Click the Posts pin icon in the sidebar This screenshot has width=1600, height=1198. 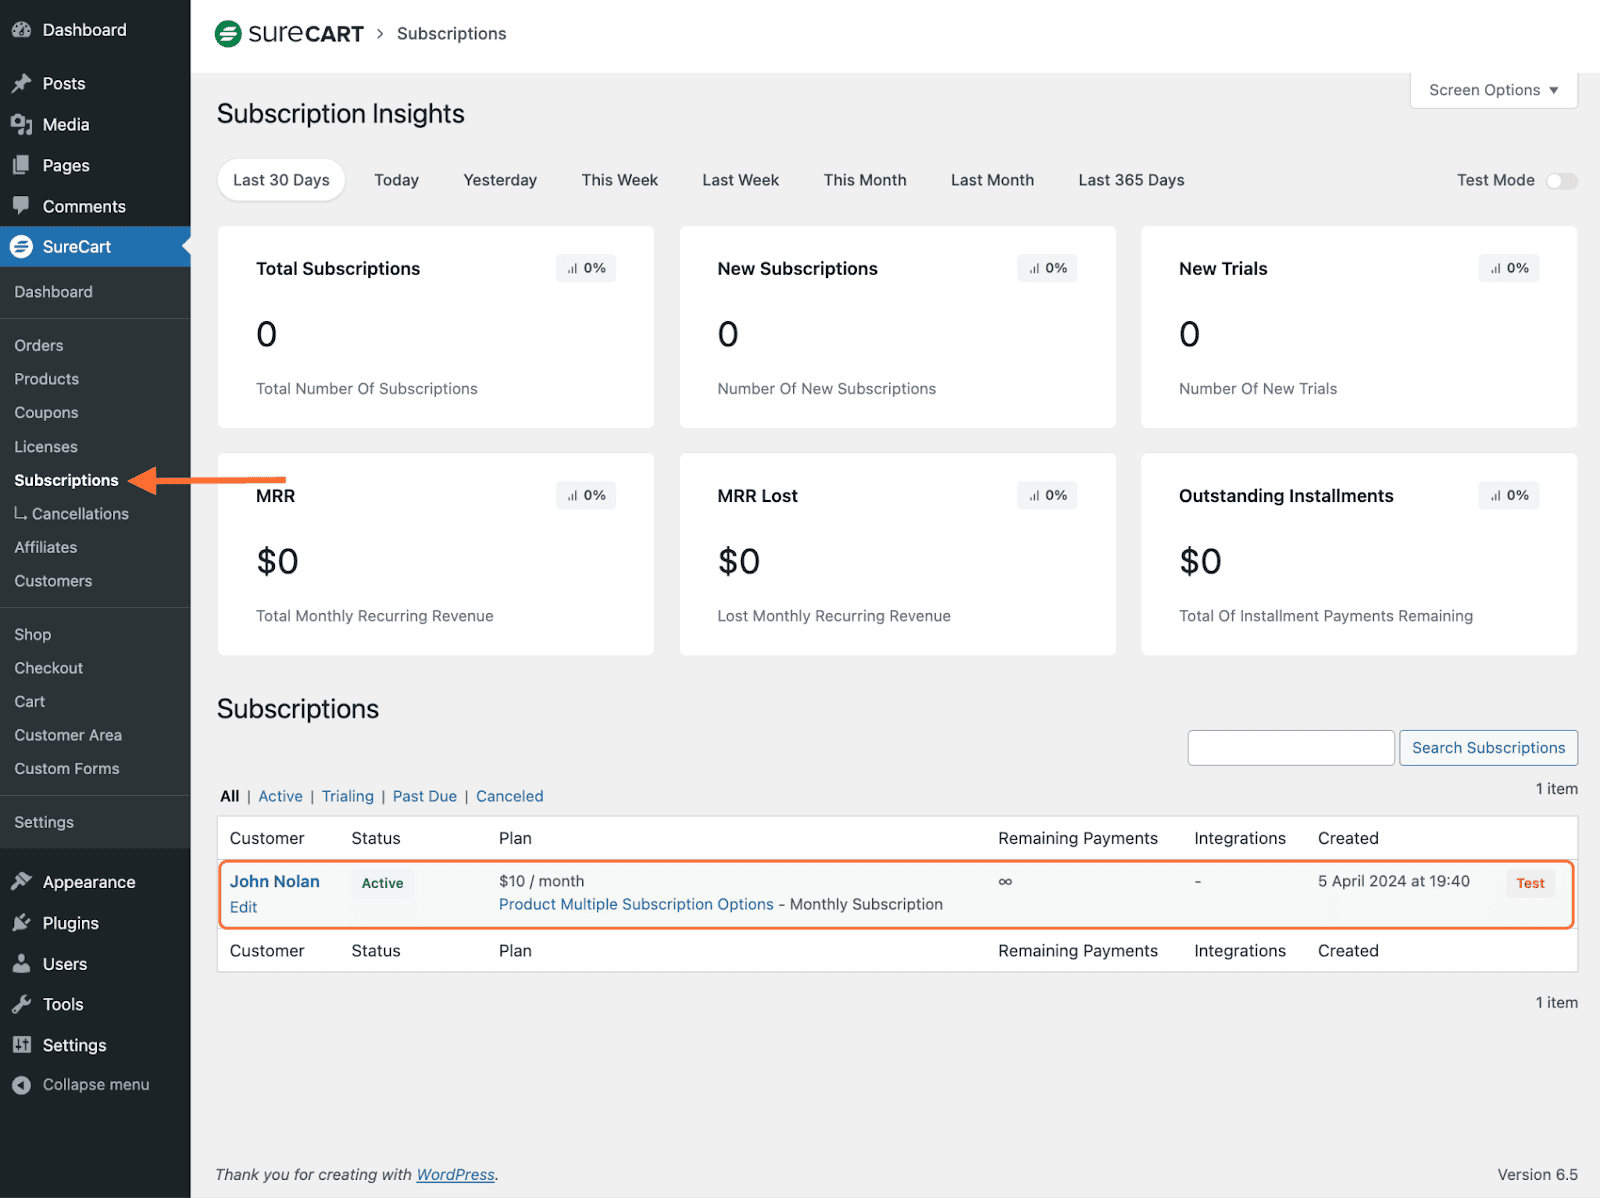pyautogui.click(x=21, y=84)
